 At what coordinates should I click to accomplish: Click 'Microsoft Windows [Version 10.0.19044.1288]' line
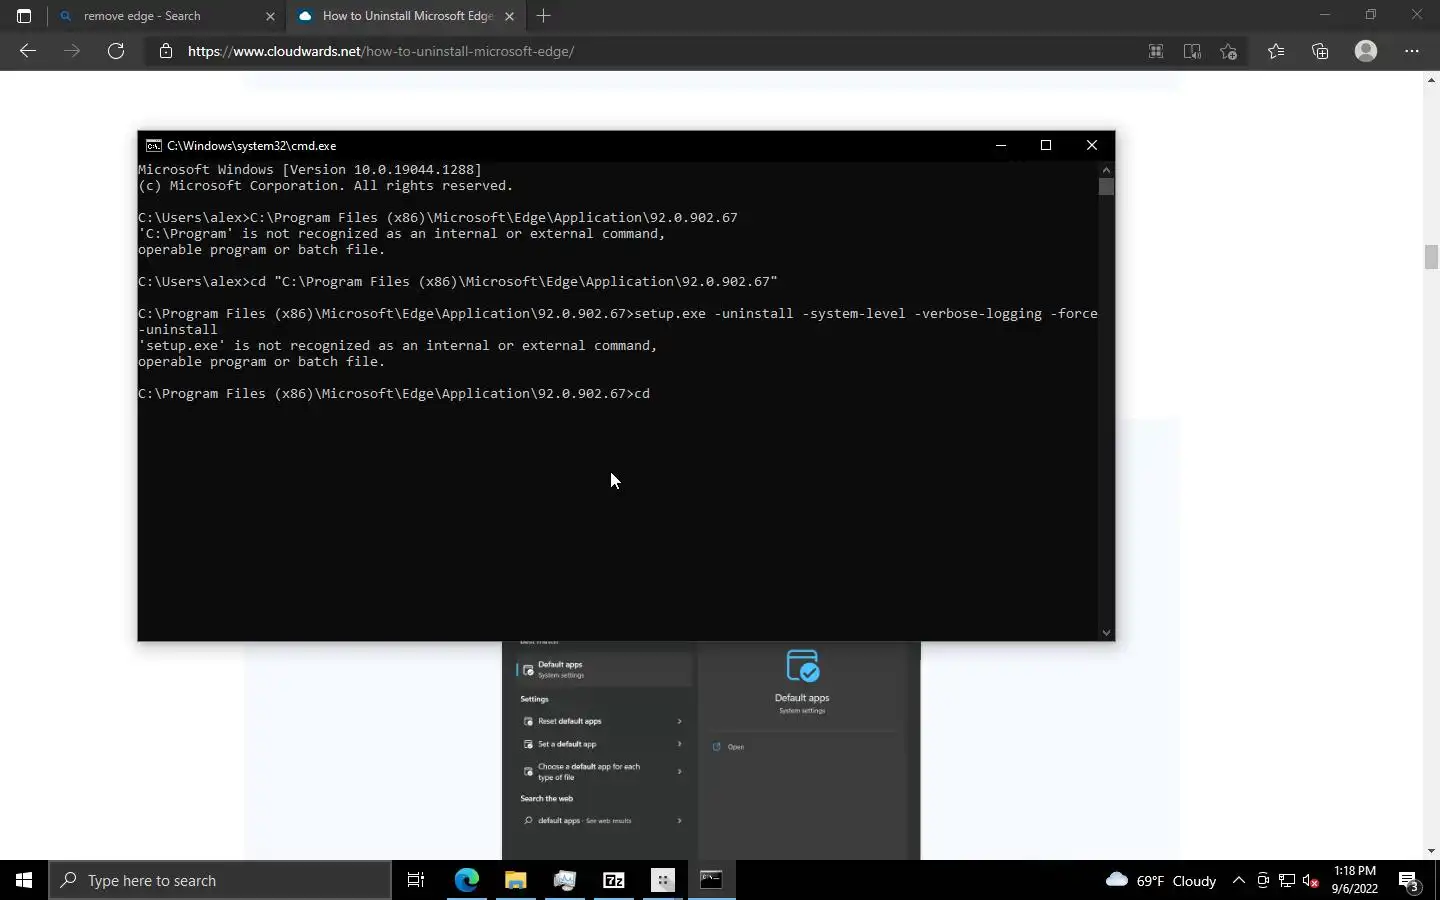tap(310, 170)
